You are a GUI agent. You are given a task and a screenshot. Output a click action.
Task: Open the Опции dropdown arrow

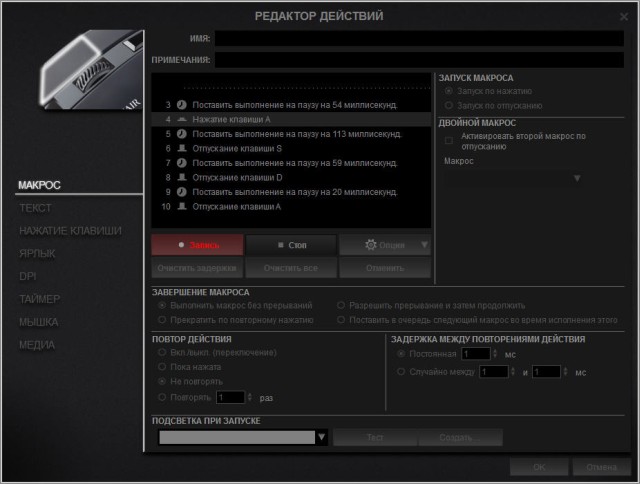point(424,245)
